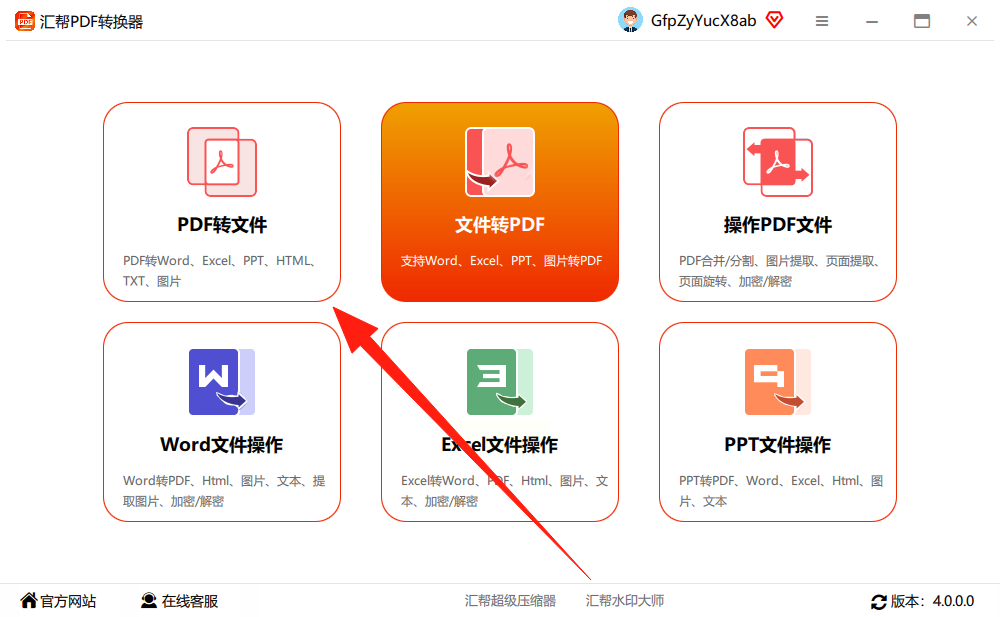This screenshot has height=617, width=1000.
Task: Open the orange PPT文件操作 icon
Action: coord(777,382)
